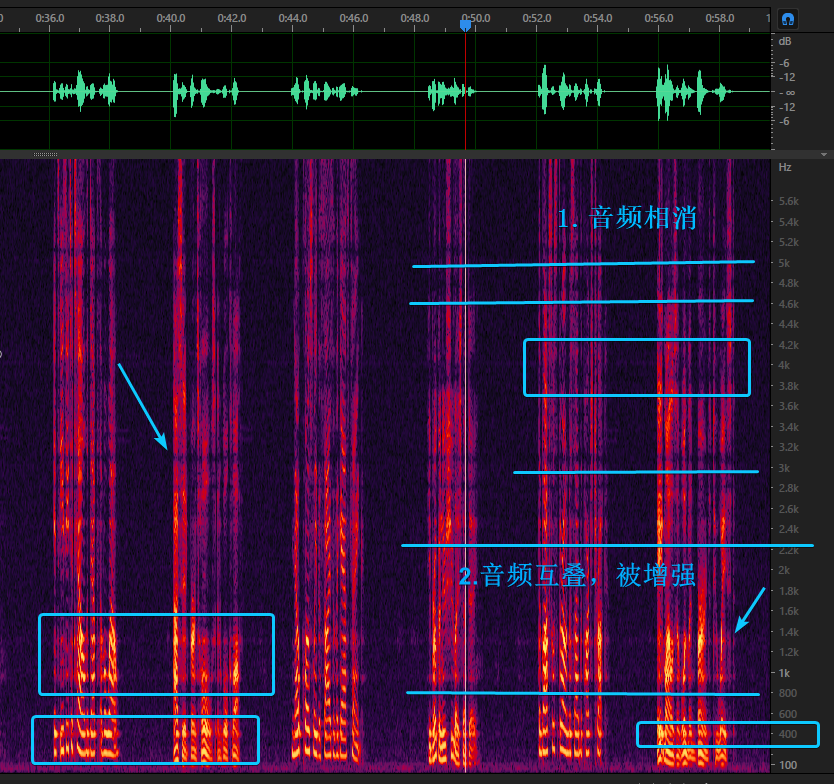Select 3.6k on the frequency scale
834x784 pixels.
click(789, 406)
